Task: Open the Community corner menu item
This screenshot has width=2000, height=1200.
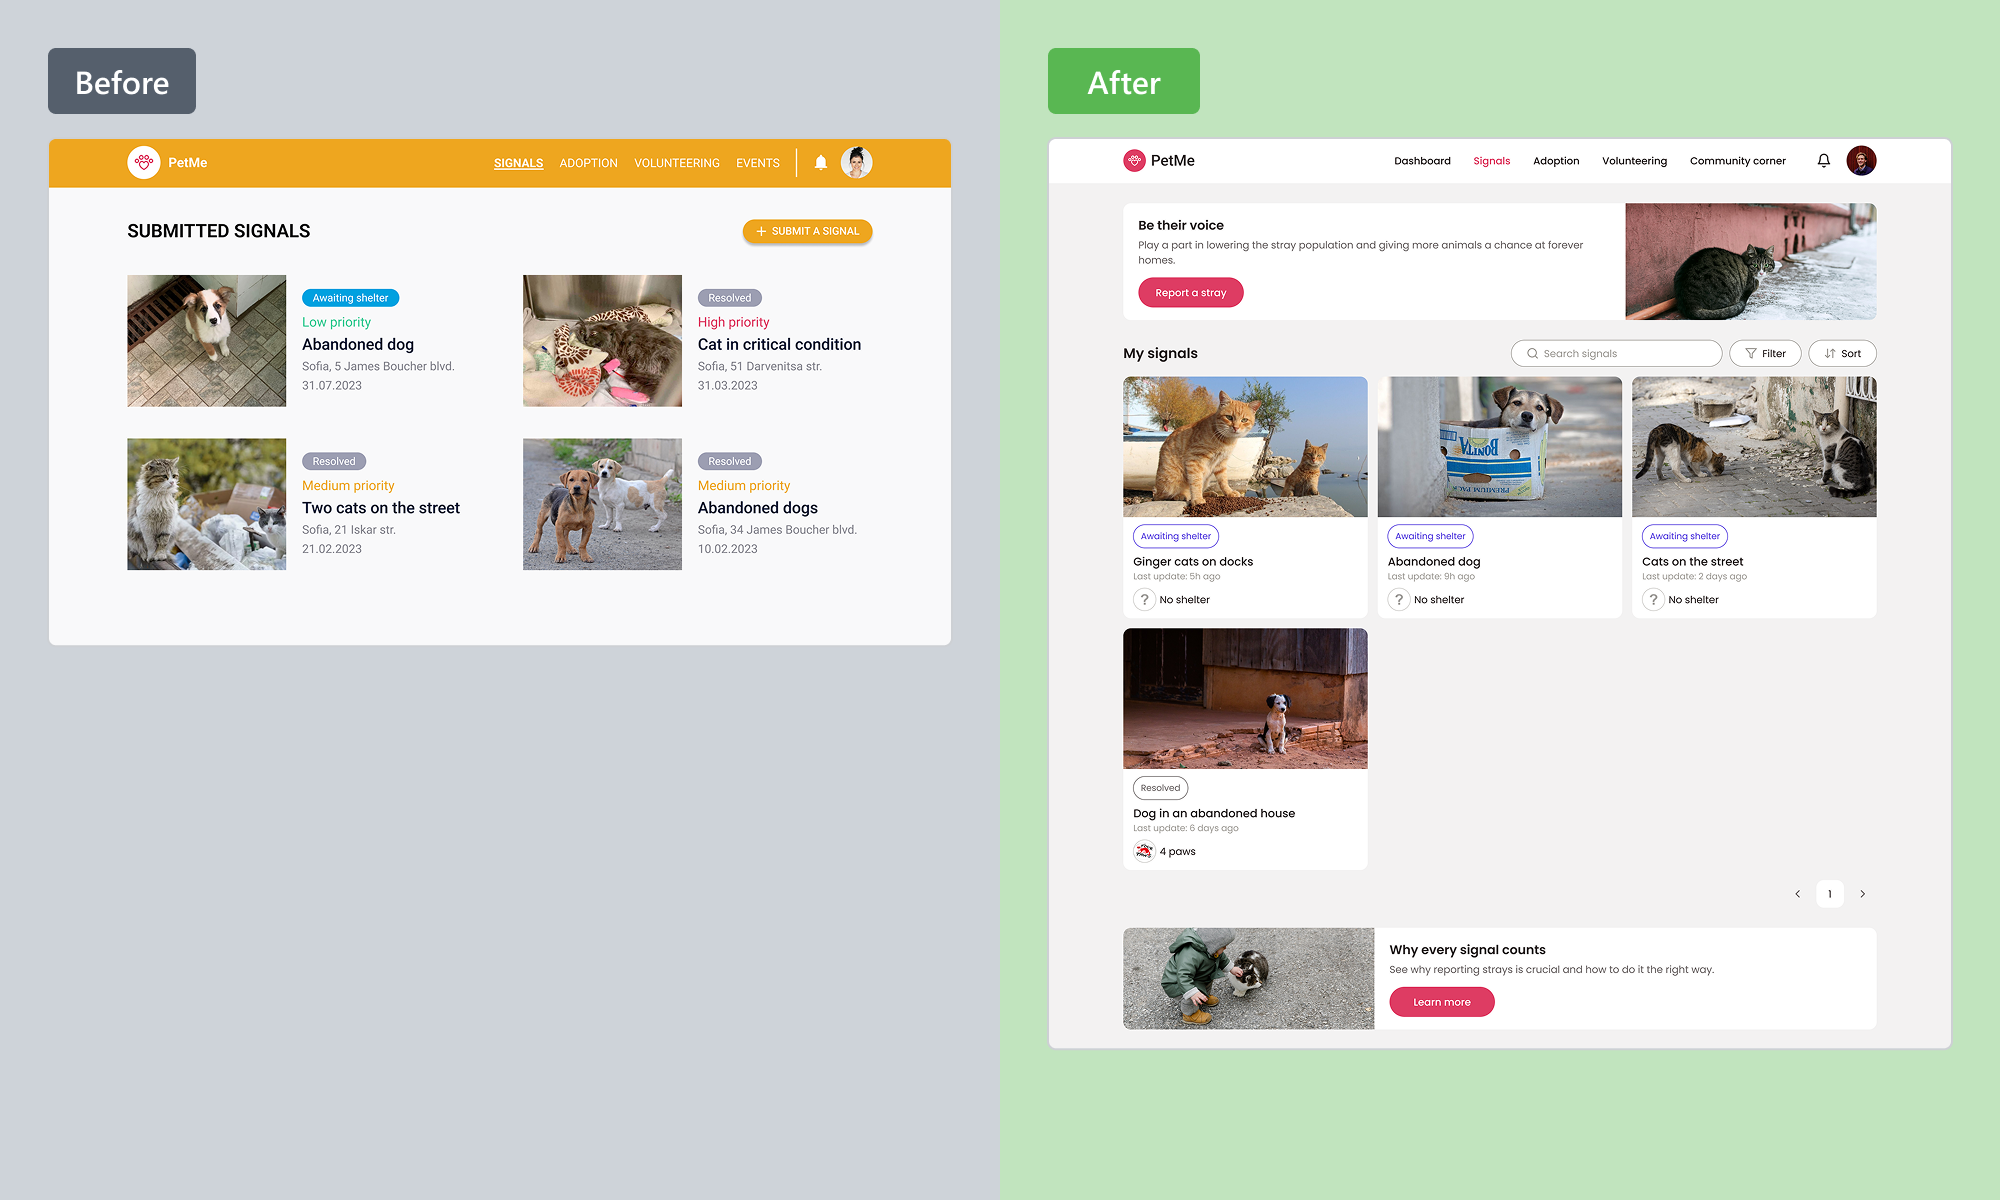Action: [1737, 161]
